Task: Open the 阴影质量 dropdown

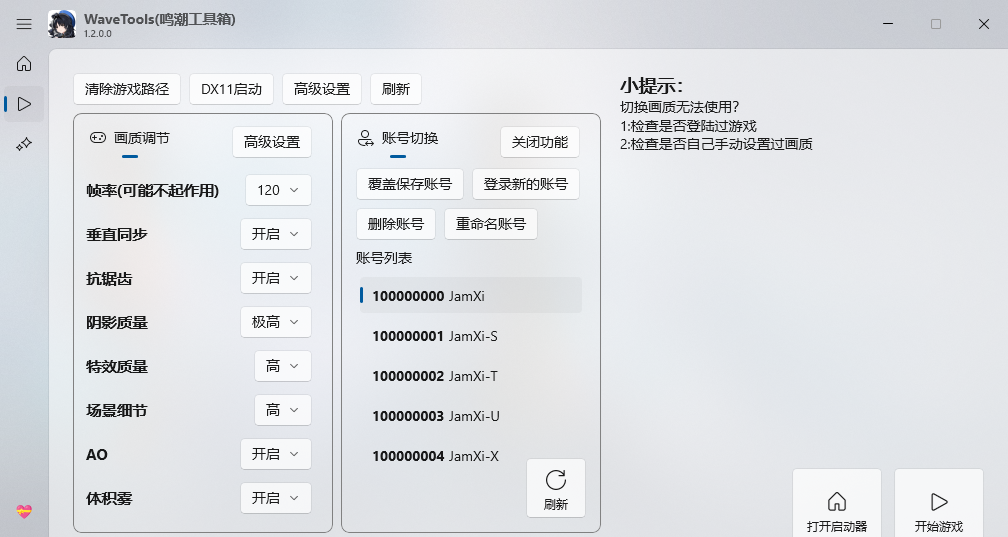Action: click(x=276, y=322)
